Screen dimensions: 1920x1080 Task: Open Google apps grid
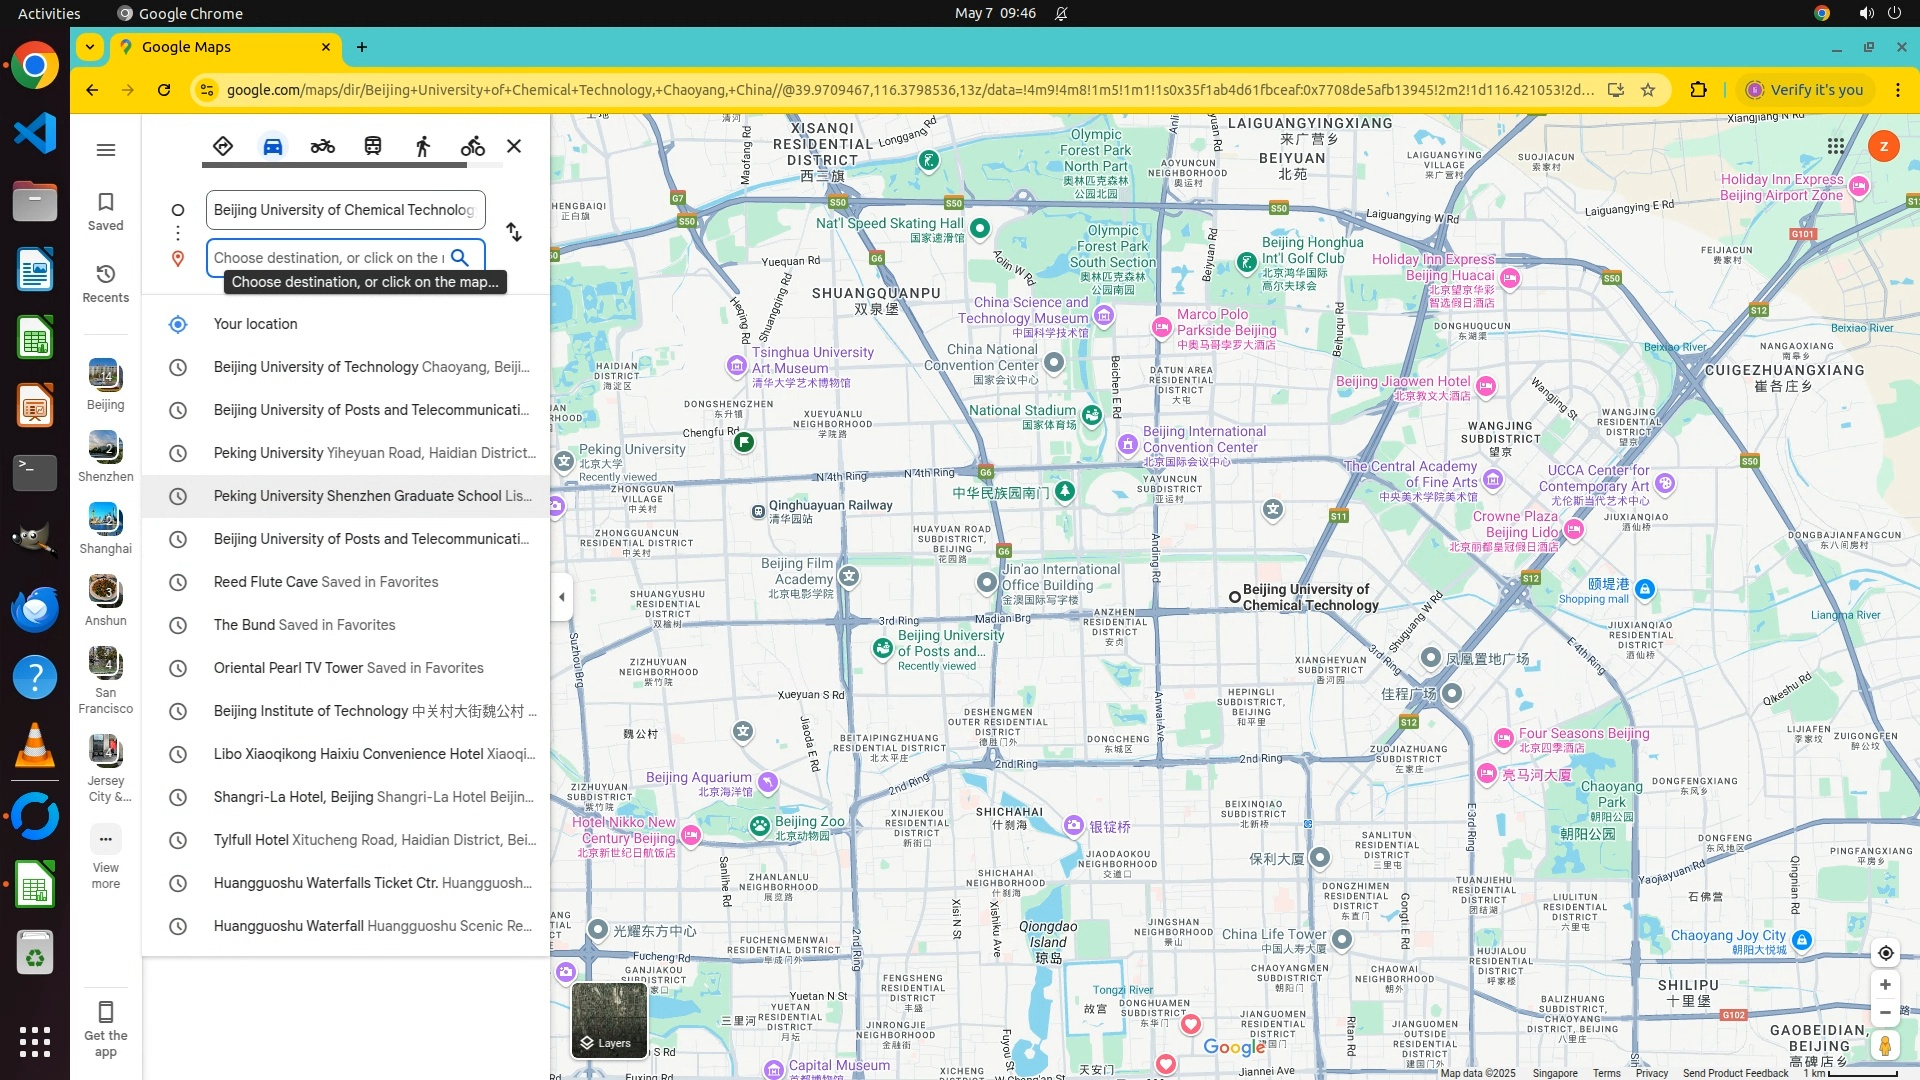click(x=1836, y=146)
